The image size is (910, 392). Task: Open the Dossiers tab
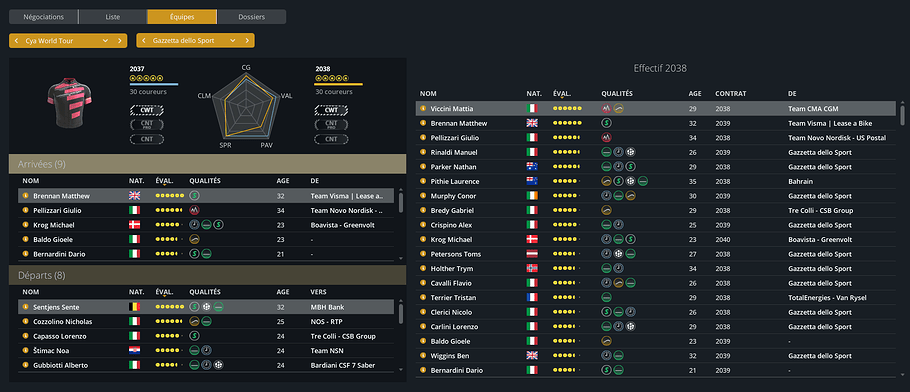click(x=251, y=17)
